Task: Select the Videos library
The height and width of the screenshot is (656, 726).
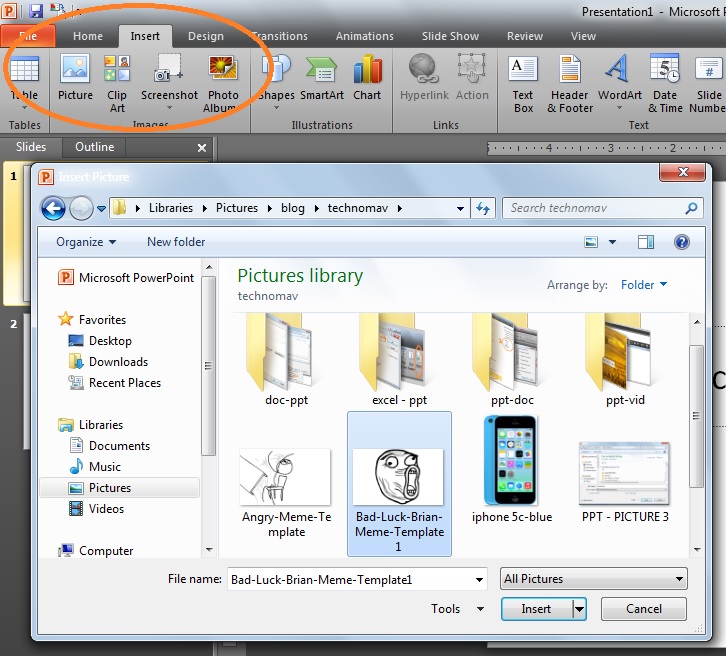Action: click(x=97, y=509)
